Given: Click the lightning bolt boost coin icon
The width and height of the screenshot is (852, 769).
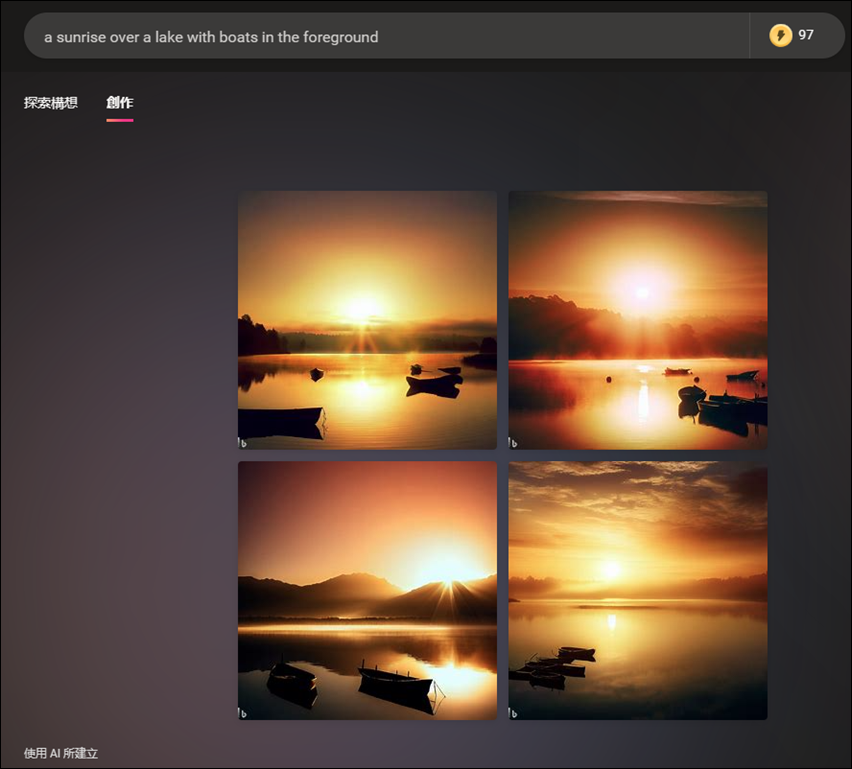Looking at the screenshot, I should 780,36.
